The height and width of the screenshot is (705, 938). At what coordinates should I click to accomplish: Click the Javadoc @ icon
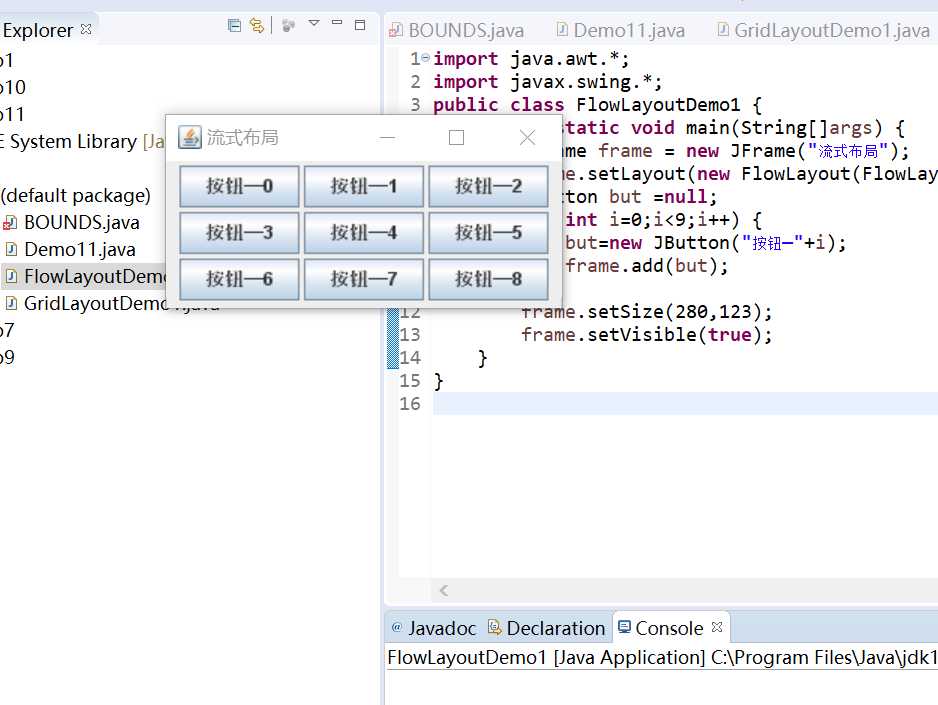pyautogui.click(x=397, y=627)
